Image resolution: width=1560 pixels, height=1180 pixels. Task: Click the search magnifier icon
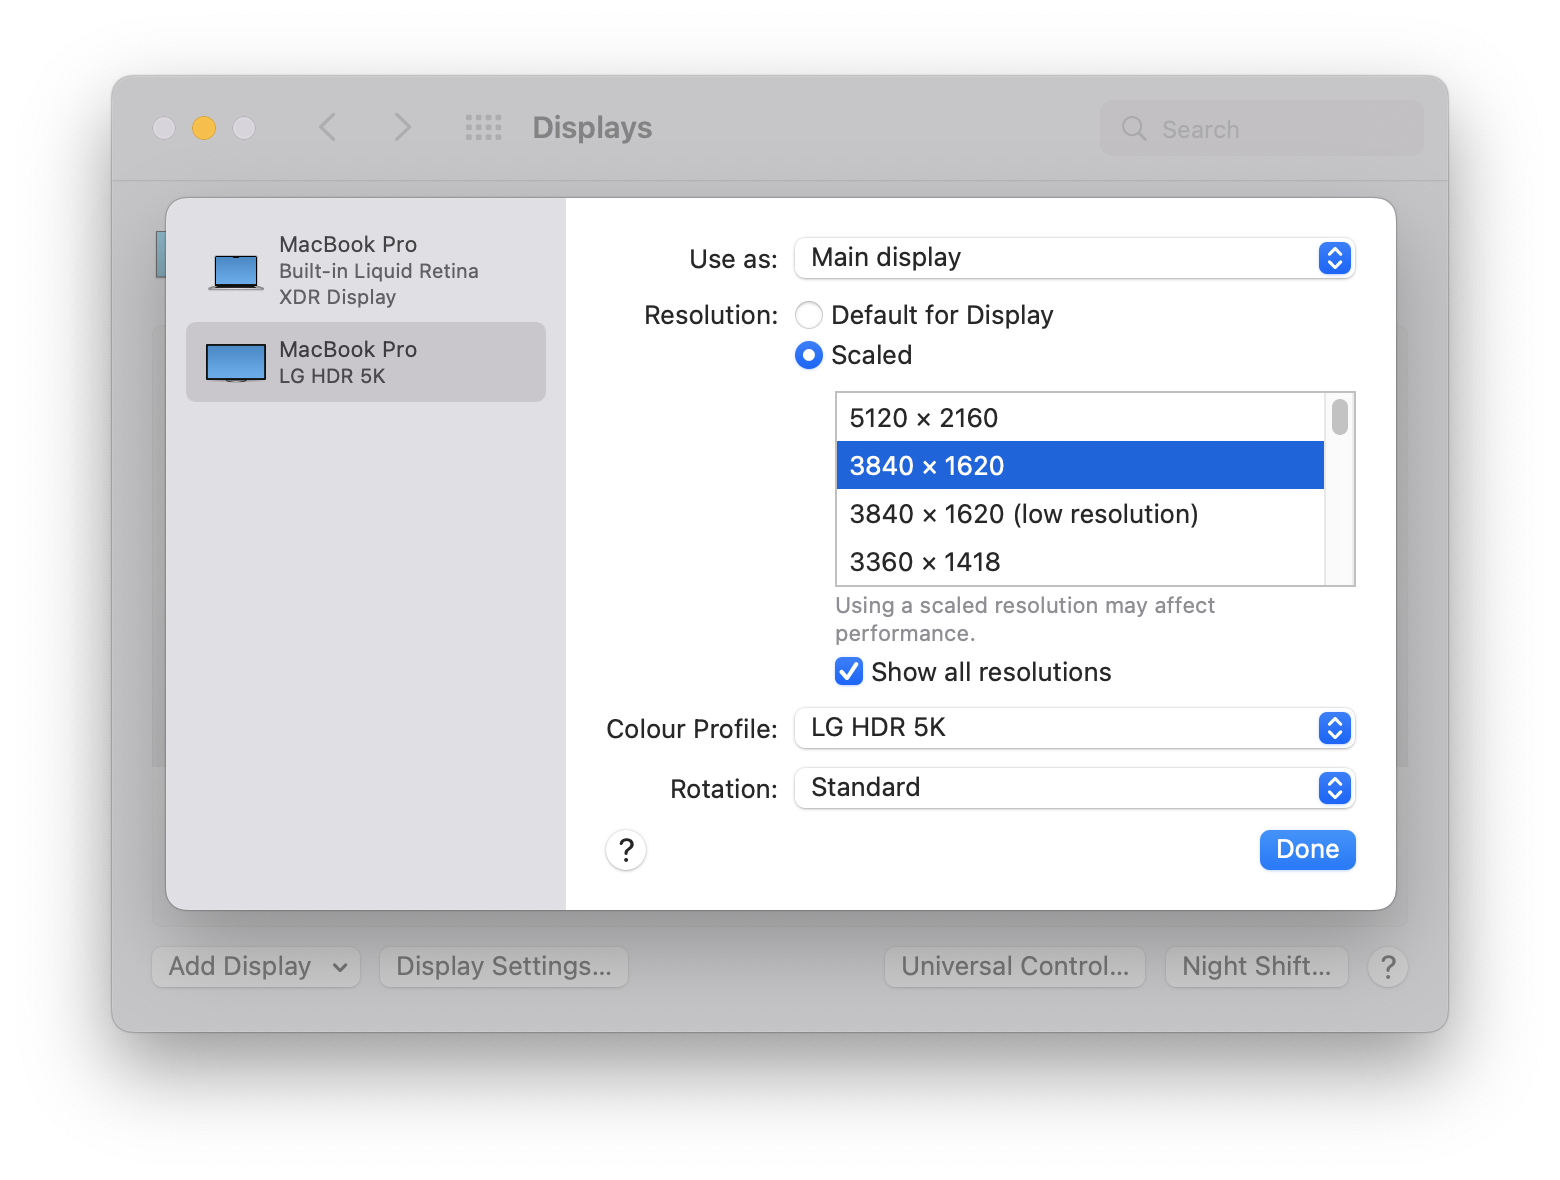[1134, 128]
